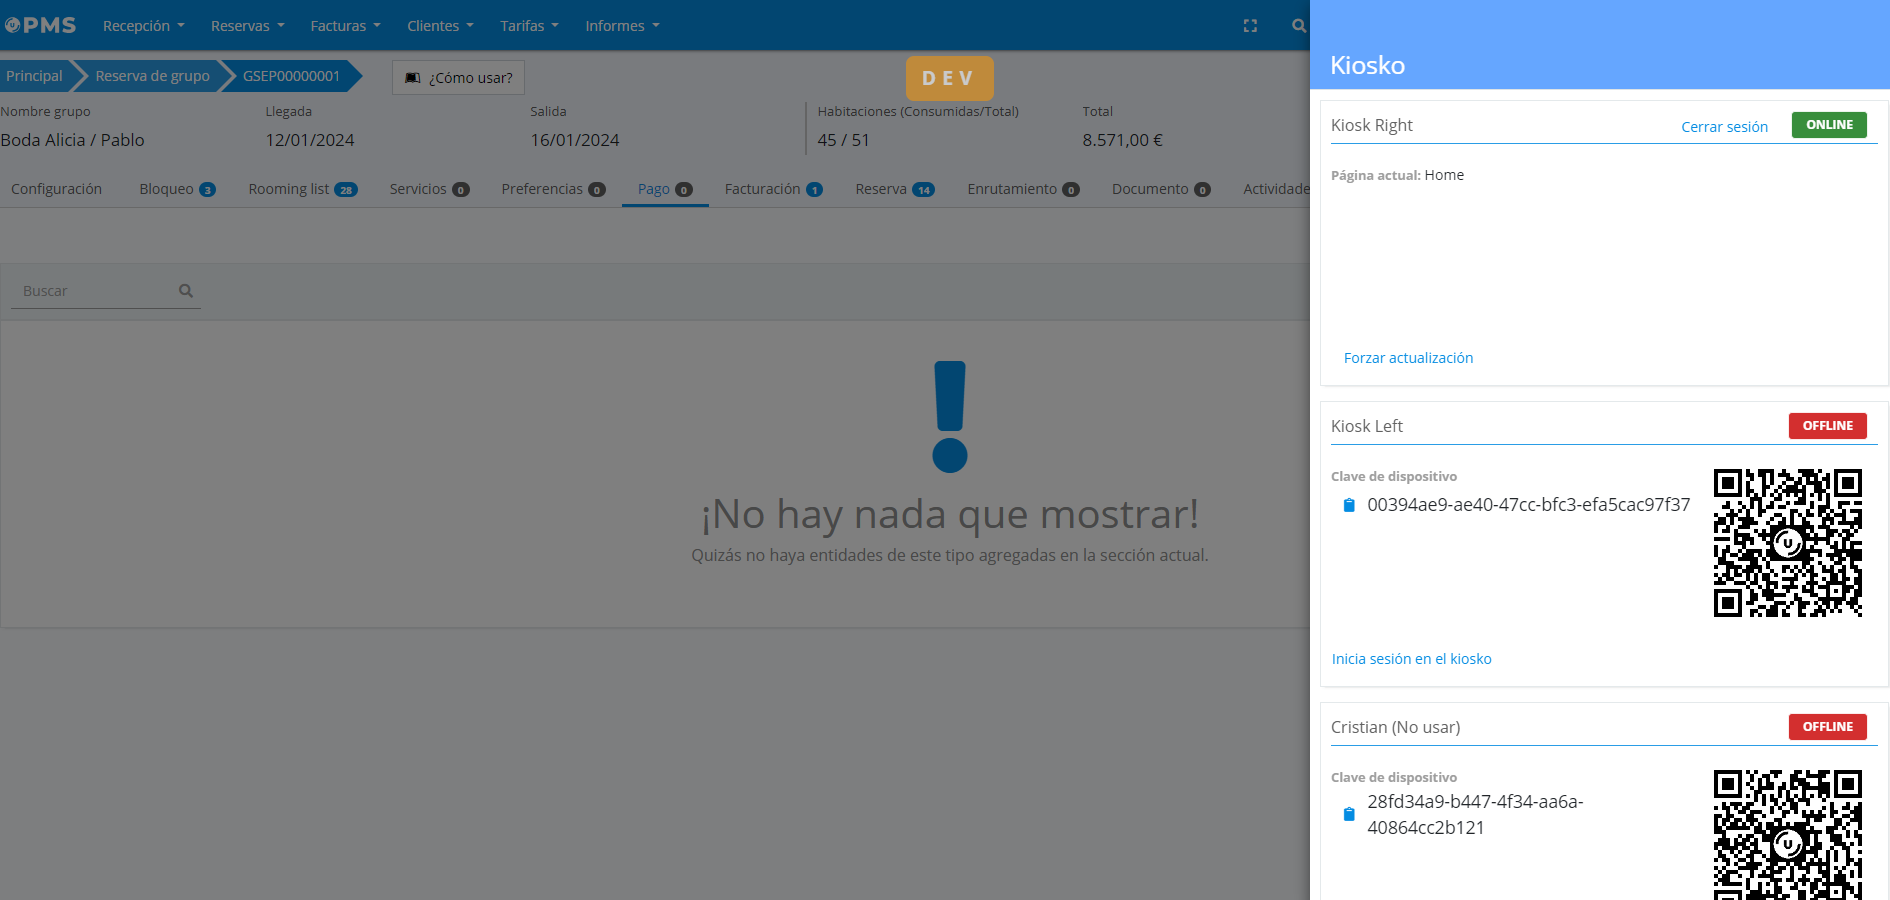
Task: Copy Kiosk Left device key clipboard icon
Action: [1349, 505]
